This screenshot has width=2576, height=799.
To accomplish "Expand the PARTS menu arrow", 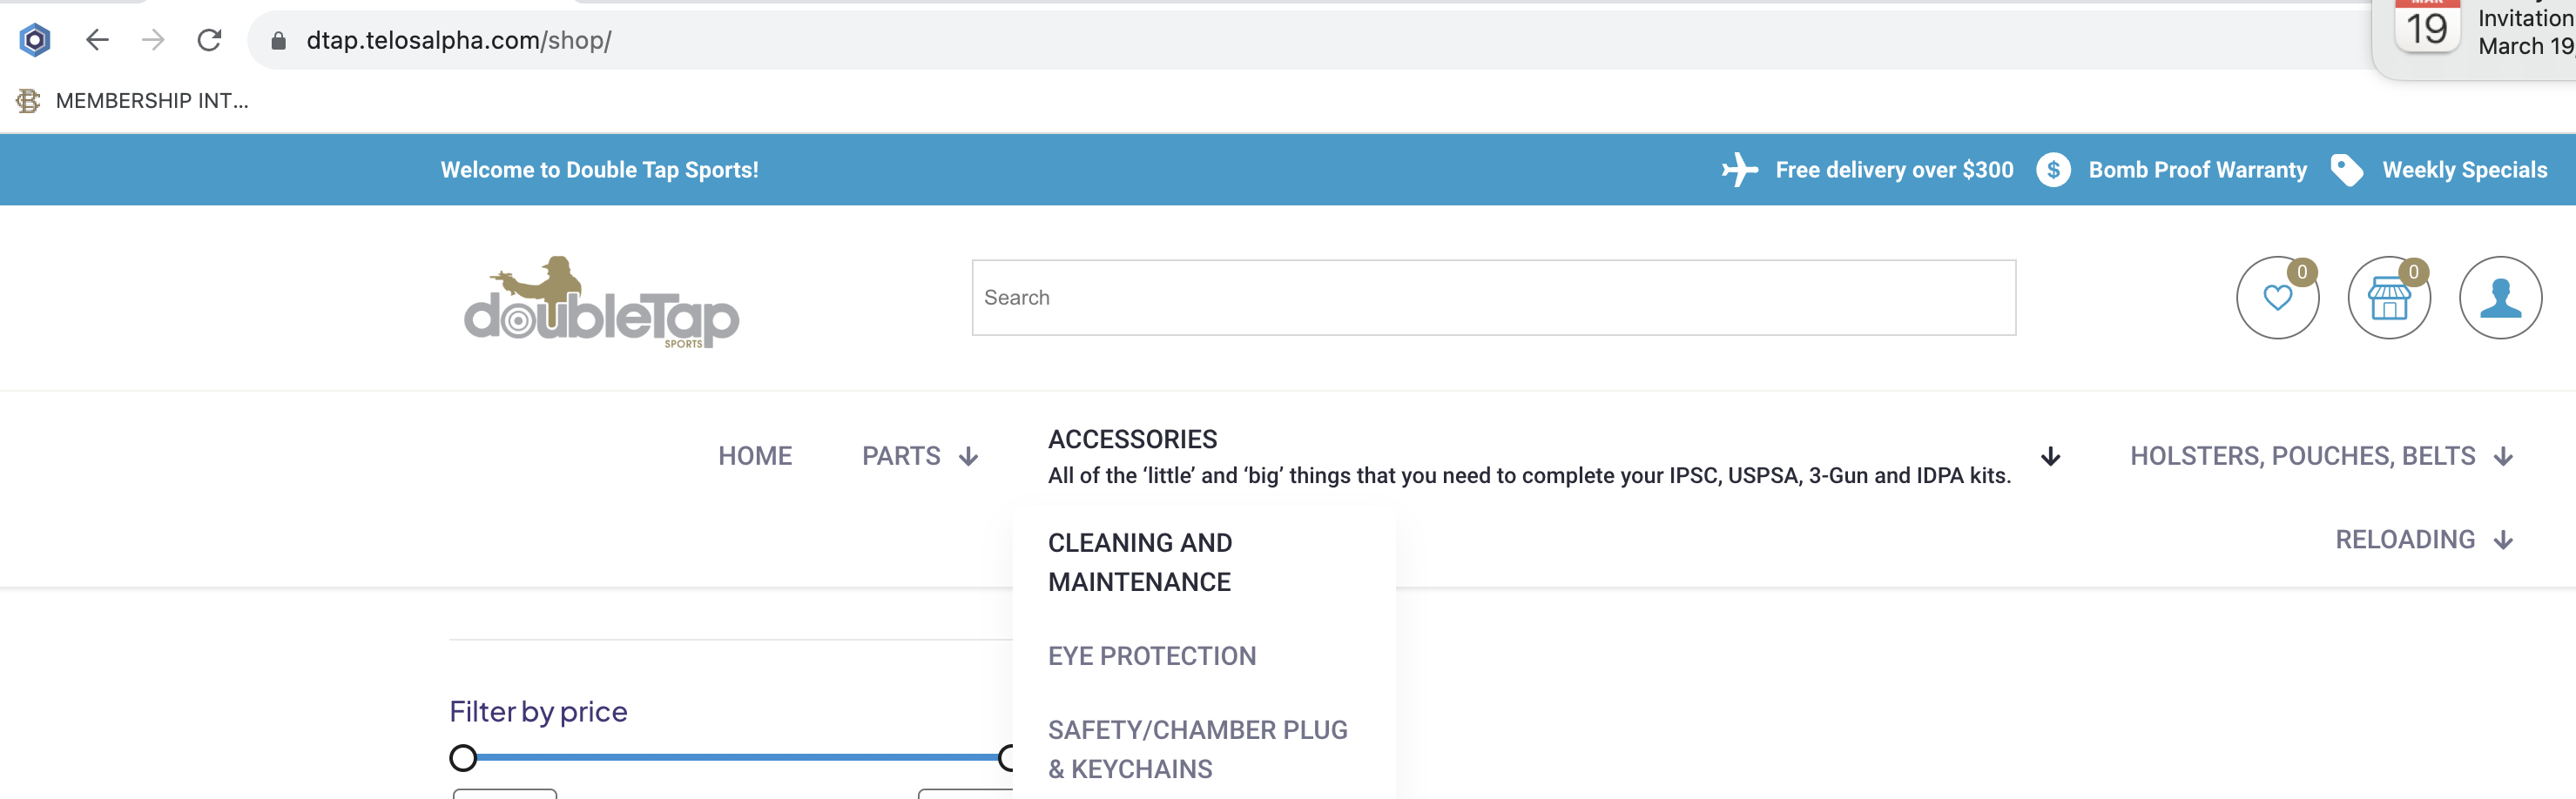I will point(968,457).
